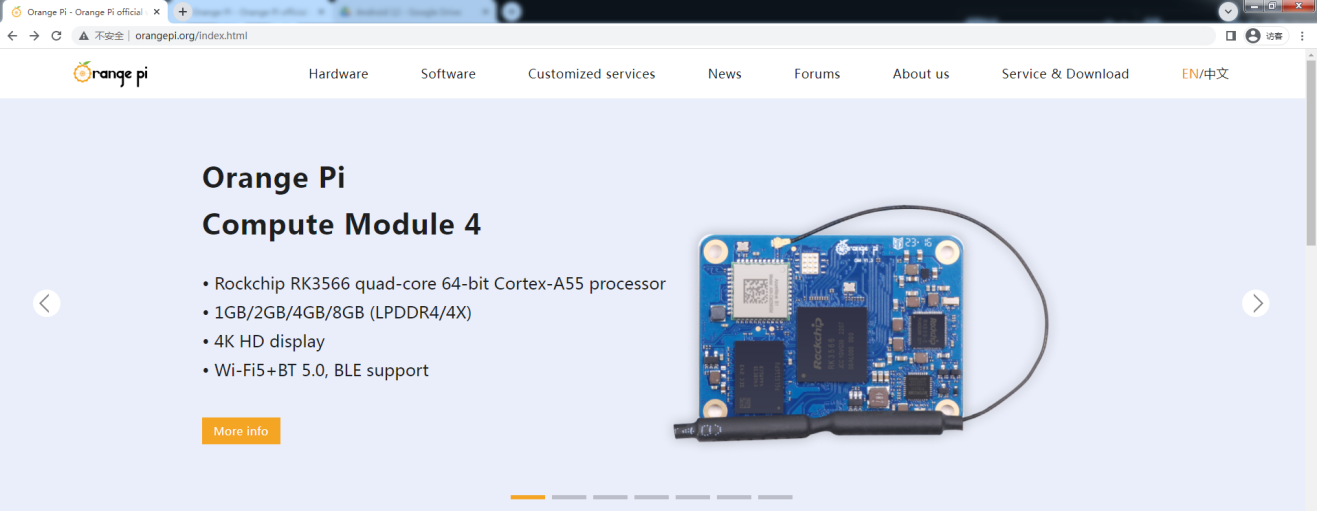Click the browser forward arrow
This screenshot has height=511, width=1317.
tap(34, 35)
